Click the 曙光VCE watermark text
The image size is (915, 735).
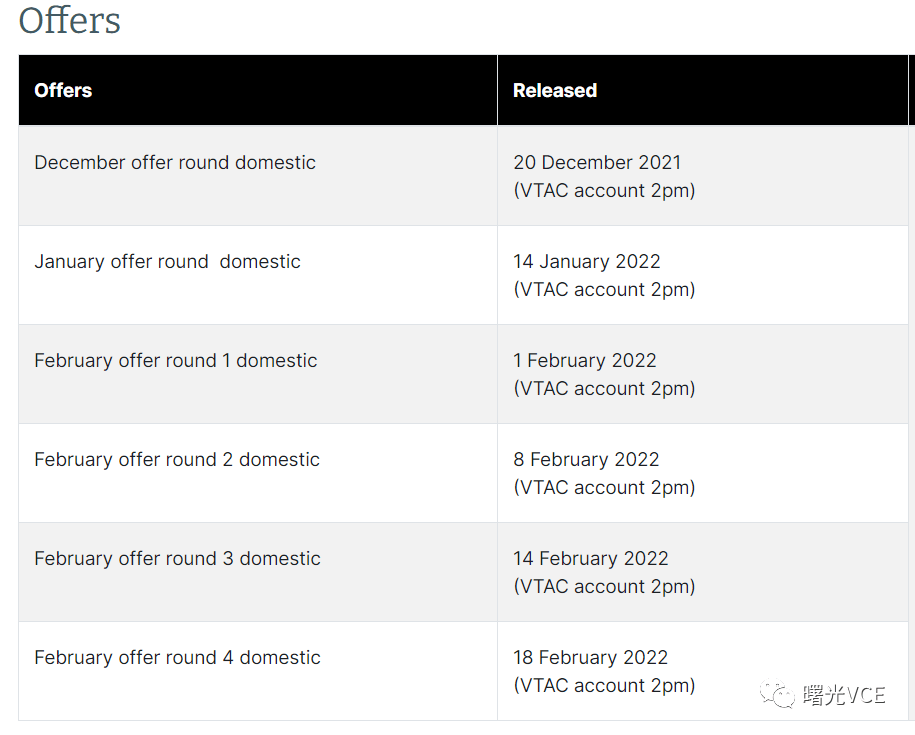(844, 695)
